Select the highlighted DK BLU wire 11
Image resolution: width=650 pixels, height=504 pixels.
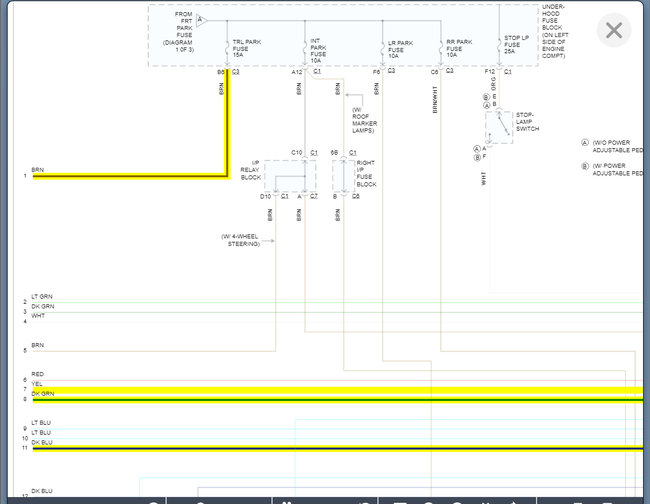coord(338,448)
